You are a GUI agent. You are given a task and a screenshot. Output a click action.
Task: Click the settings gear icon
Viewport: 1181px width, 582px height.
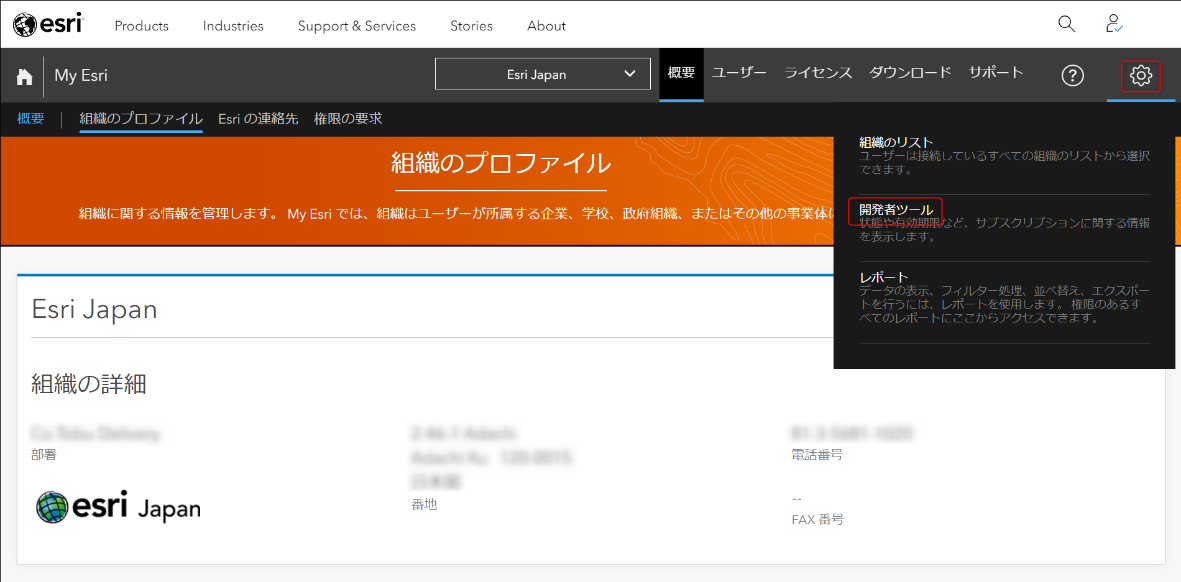[x=1141, y=75]
